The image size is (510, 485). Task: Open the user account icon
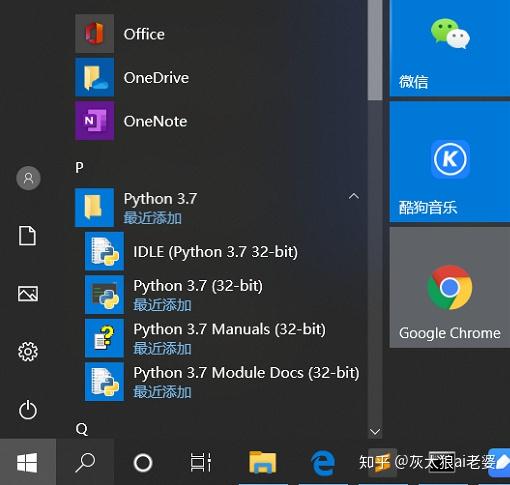pyautogui.click(x=28, y=178)
